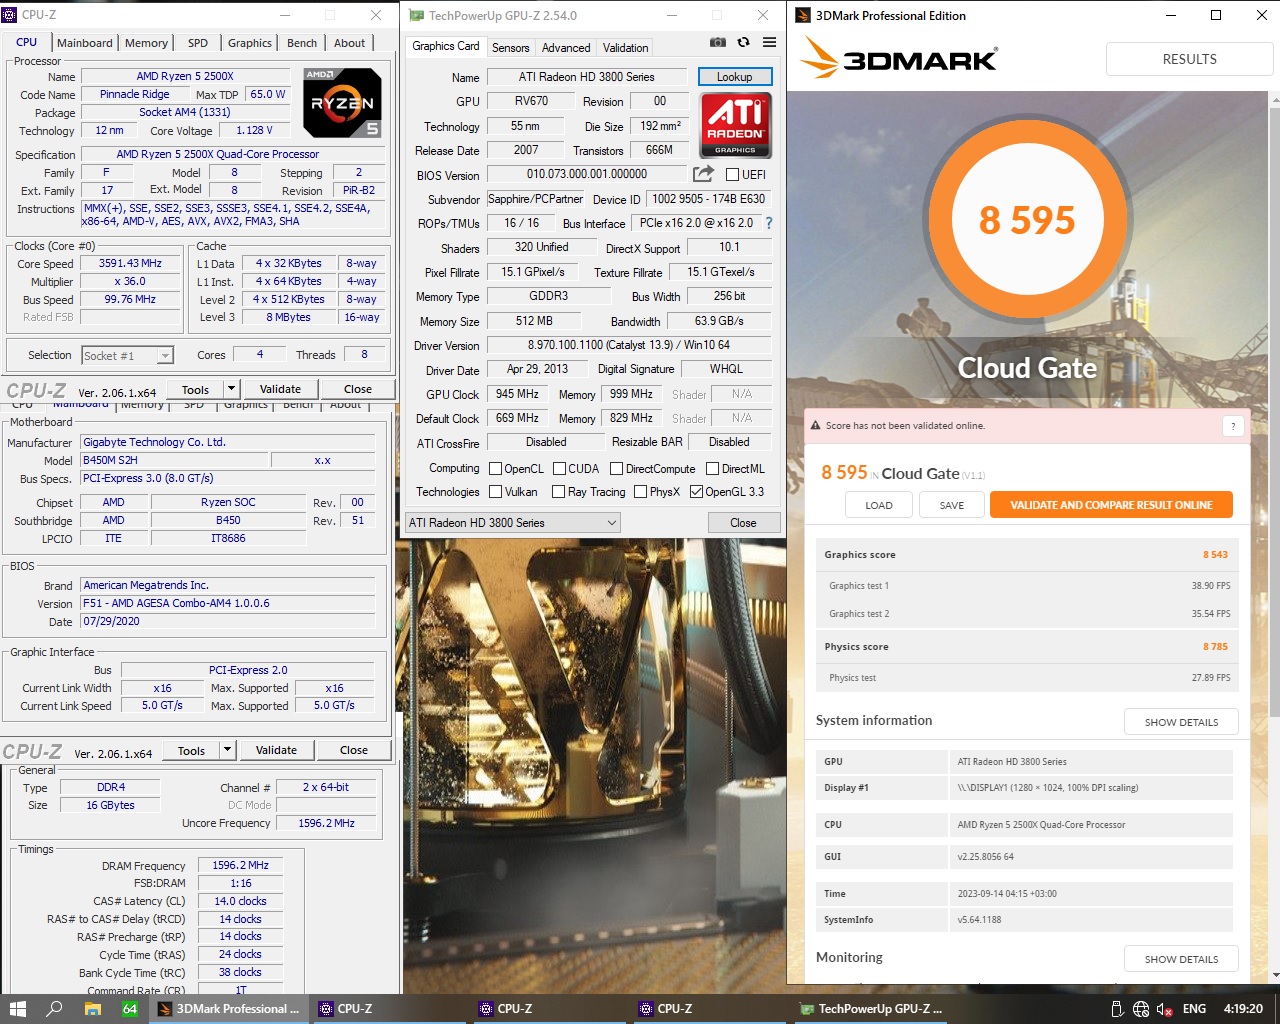Image resolution: width=1280 pixels, height=1024 pixels.
Task: Click the SAVE button in 3DMark
Action: (952, 505)
